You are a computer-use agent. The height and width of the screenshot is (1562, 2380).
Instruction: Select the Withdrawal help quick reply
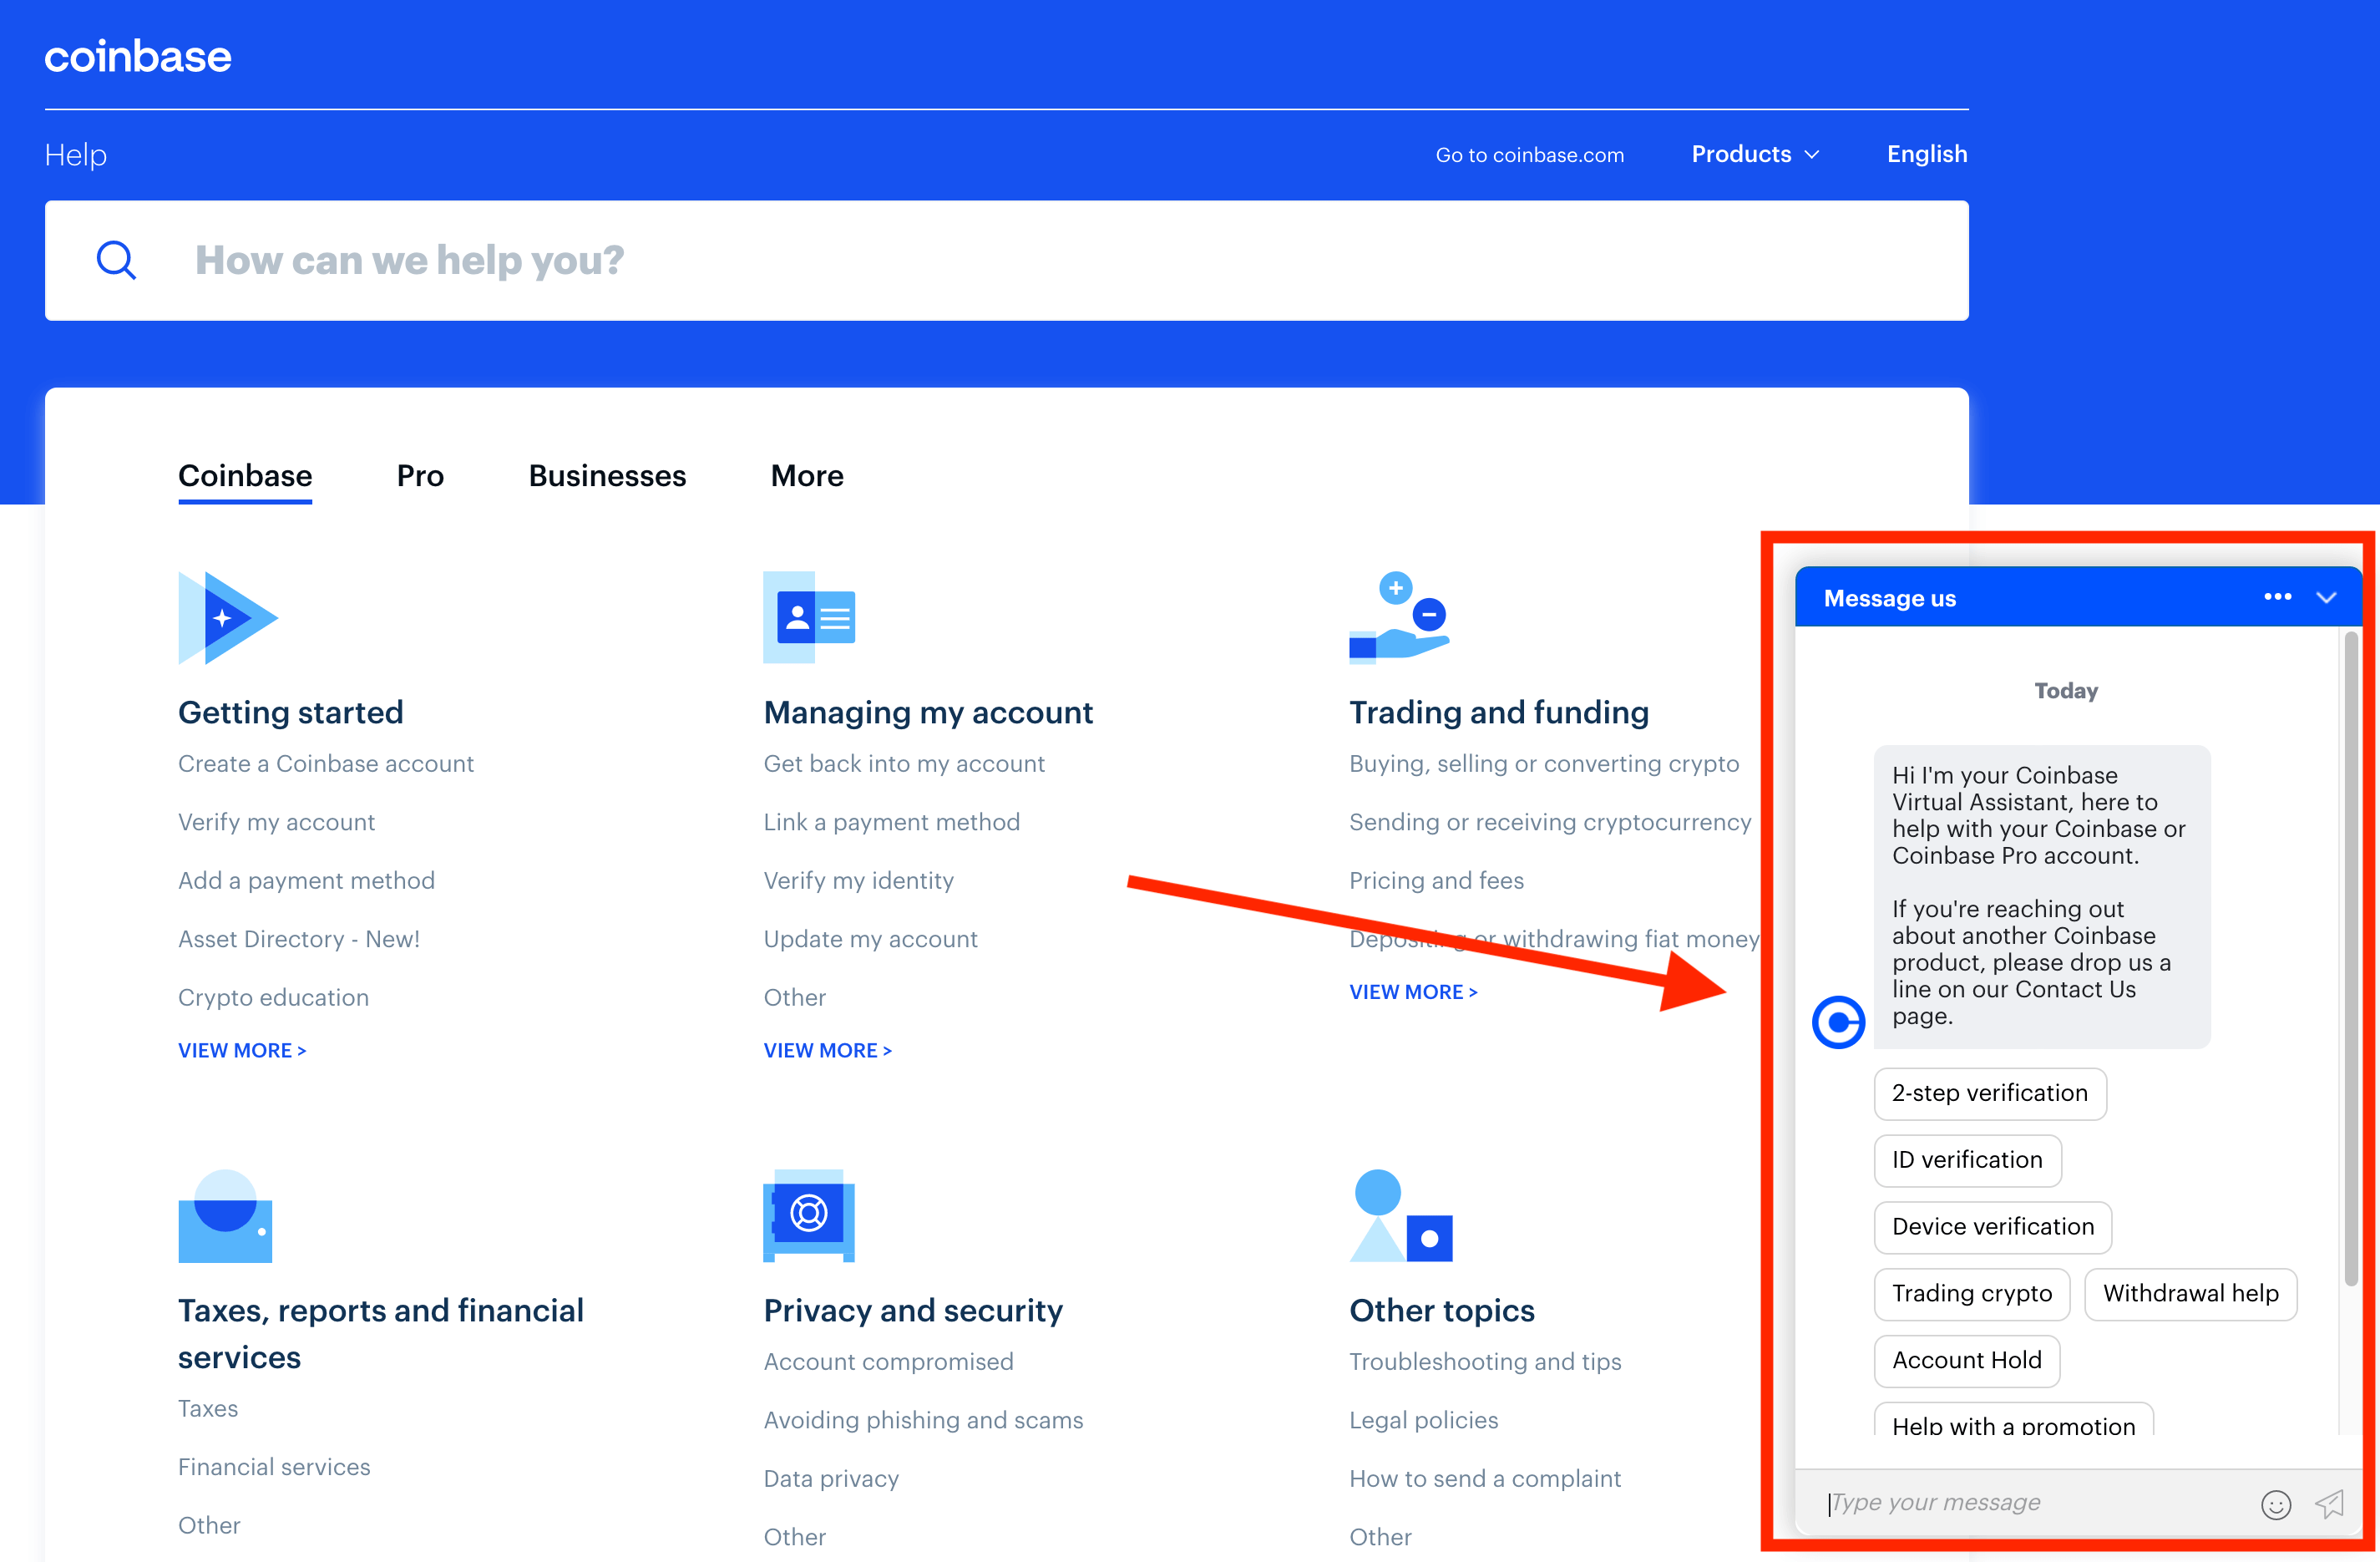point(2190,1293)
